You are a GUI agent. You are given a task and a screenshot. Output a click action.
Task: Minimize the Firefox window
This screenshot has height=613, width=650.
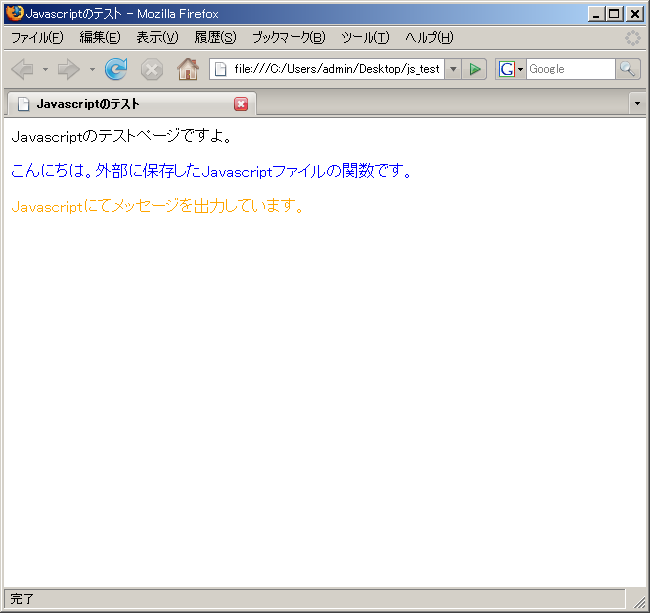click(596, 14)
